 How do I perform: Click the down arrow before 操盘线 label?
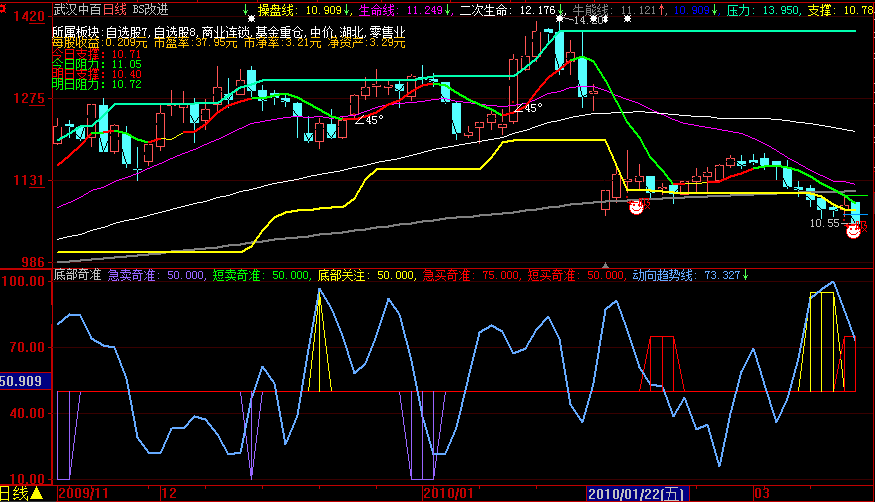click(x=245, y=9)
